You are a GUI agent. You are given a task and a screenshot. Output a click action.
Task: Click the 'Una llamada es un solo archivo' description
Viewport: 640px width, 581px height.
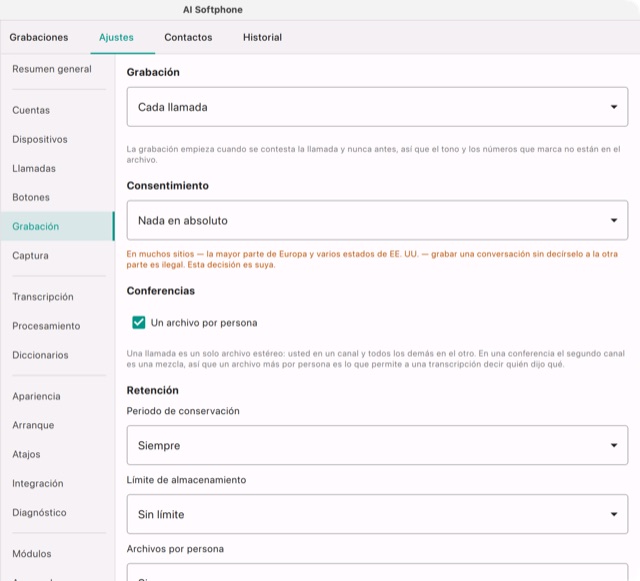point(376,359)
